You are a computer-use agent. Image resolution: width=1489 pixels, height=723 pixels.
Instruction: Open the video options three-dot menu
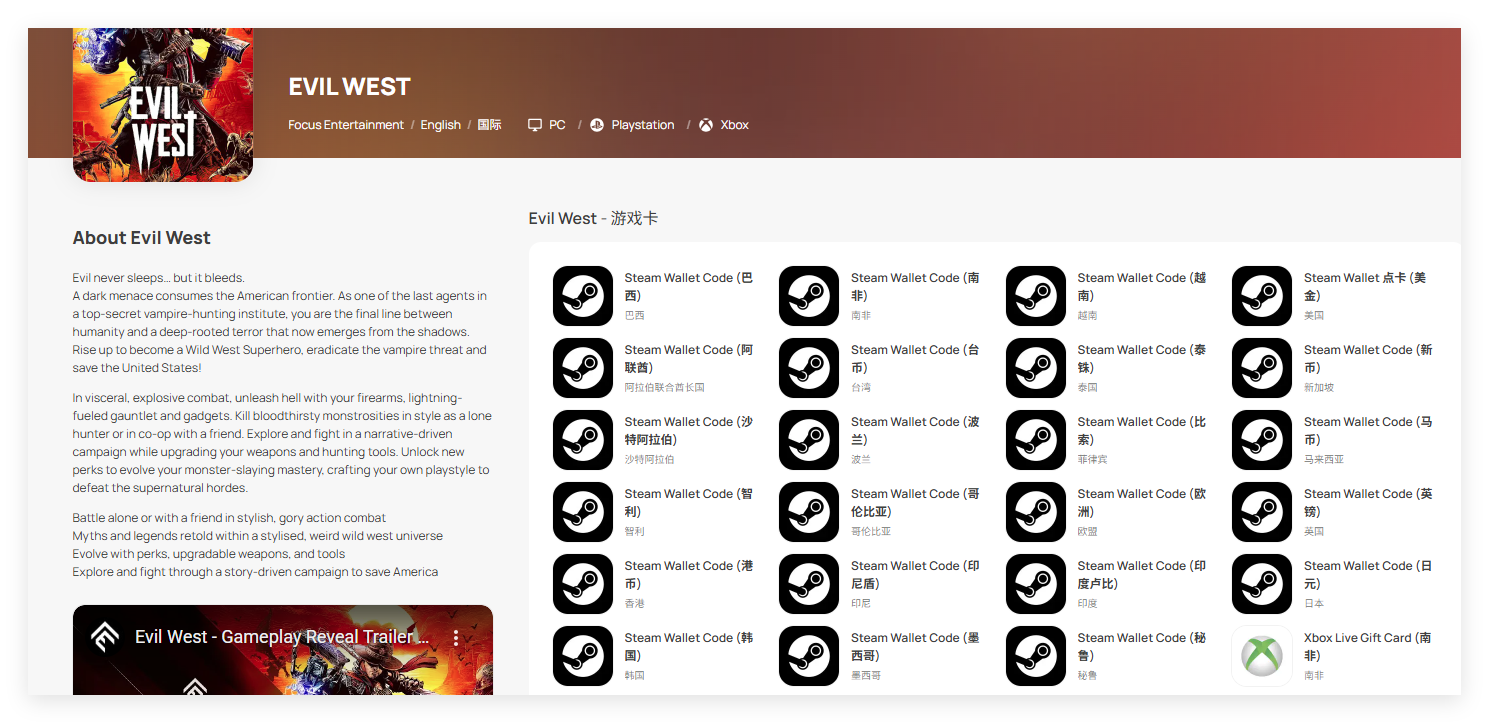click(x=456, y=637)
